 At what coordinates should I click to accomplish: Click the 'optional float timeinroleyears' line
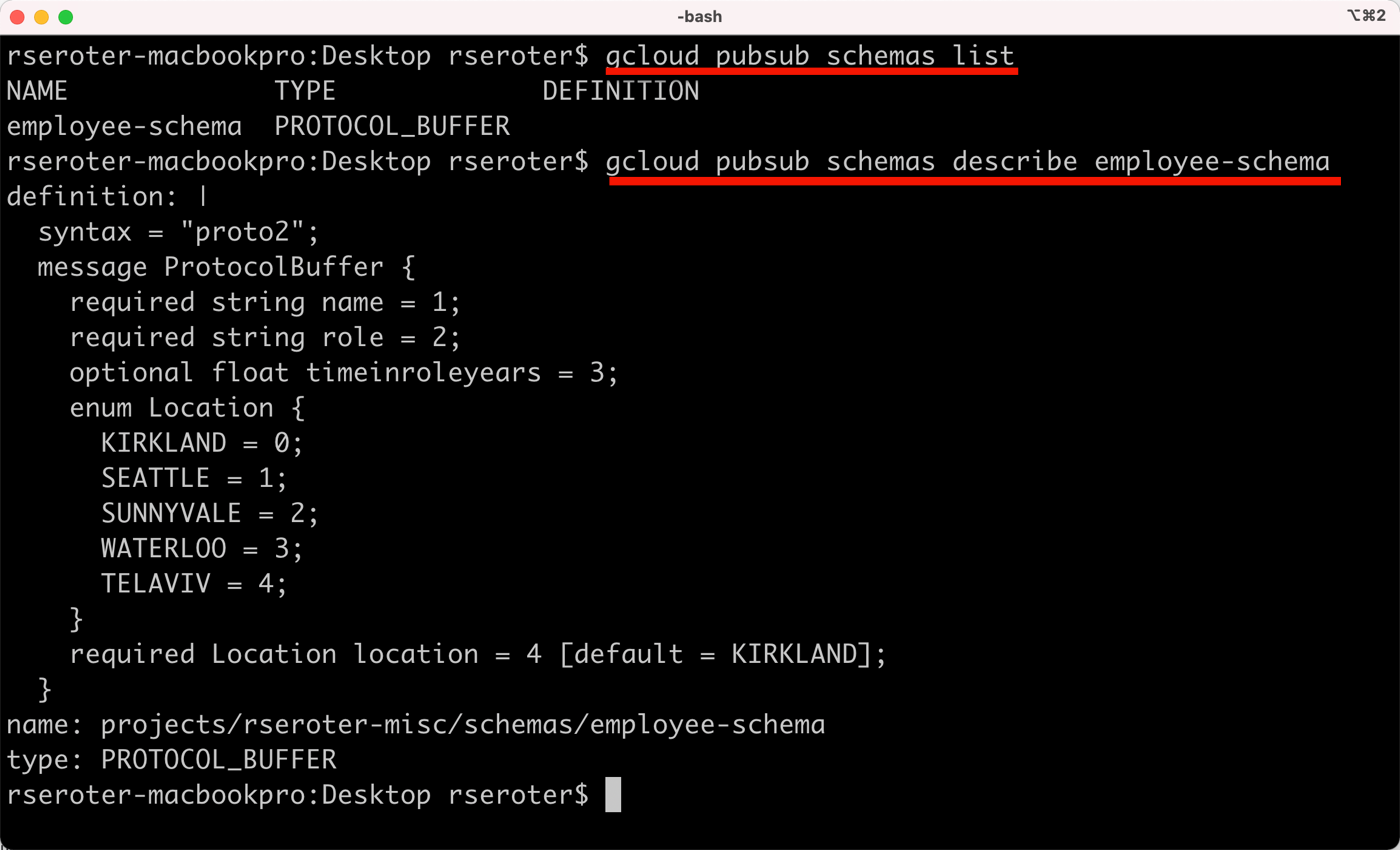(344, 373)
